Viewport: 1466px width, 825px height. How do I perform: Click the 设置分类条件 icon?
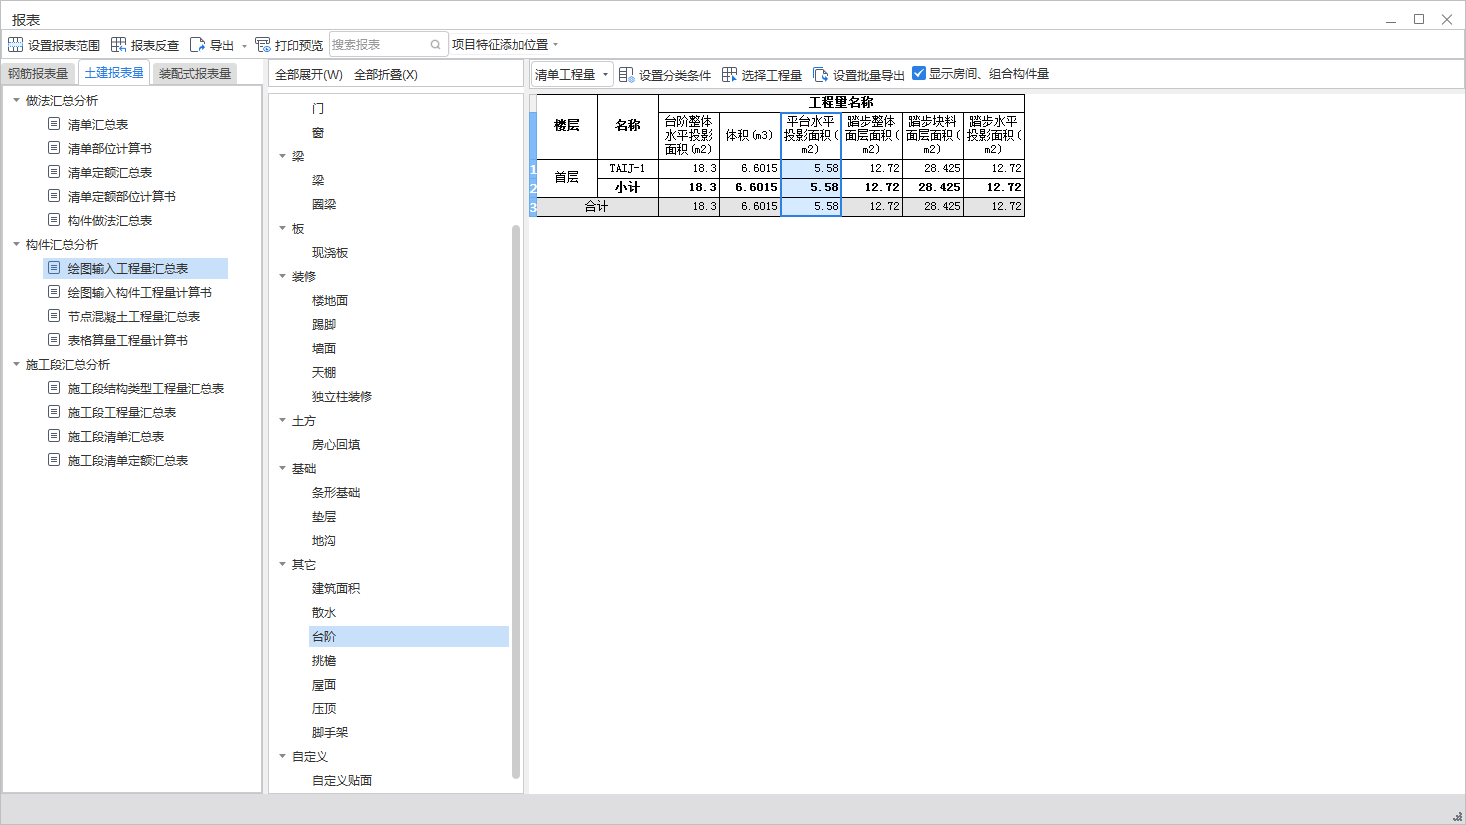[627, 75]
